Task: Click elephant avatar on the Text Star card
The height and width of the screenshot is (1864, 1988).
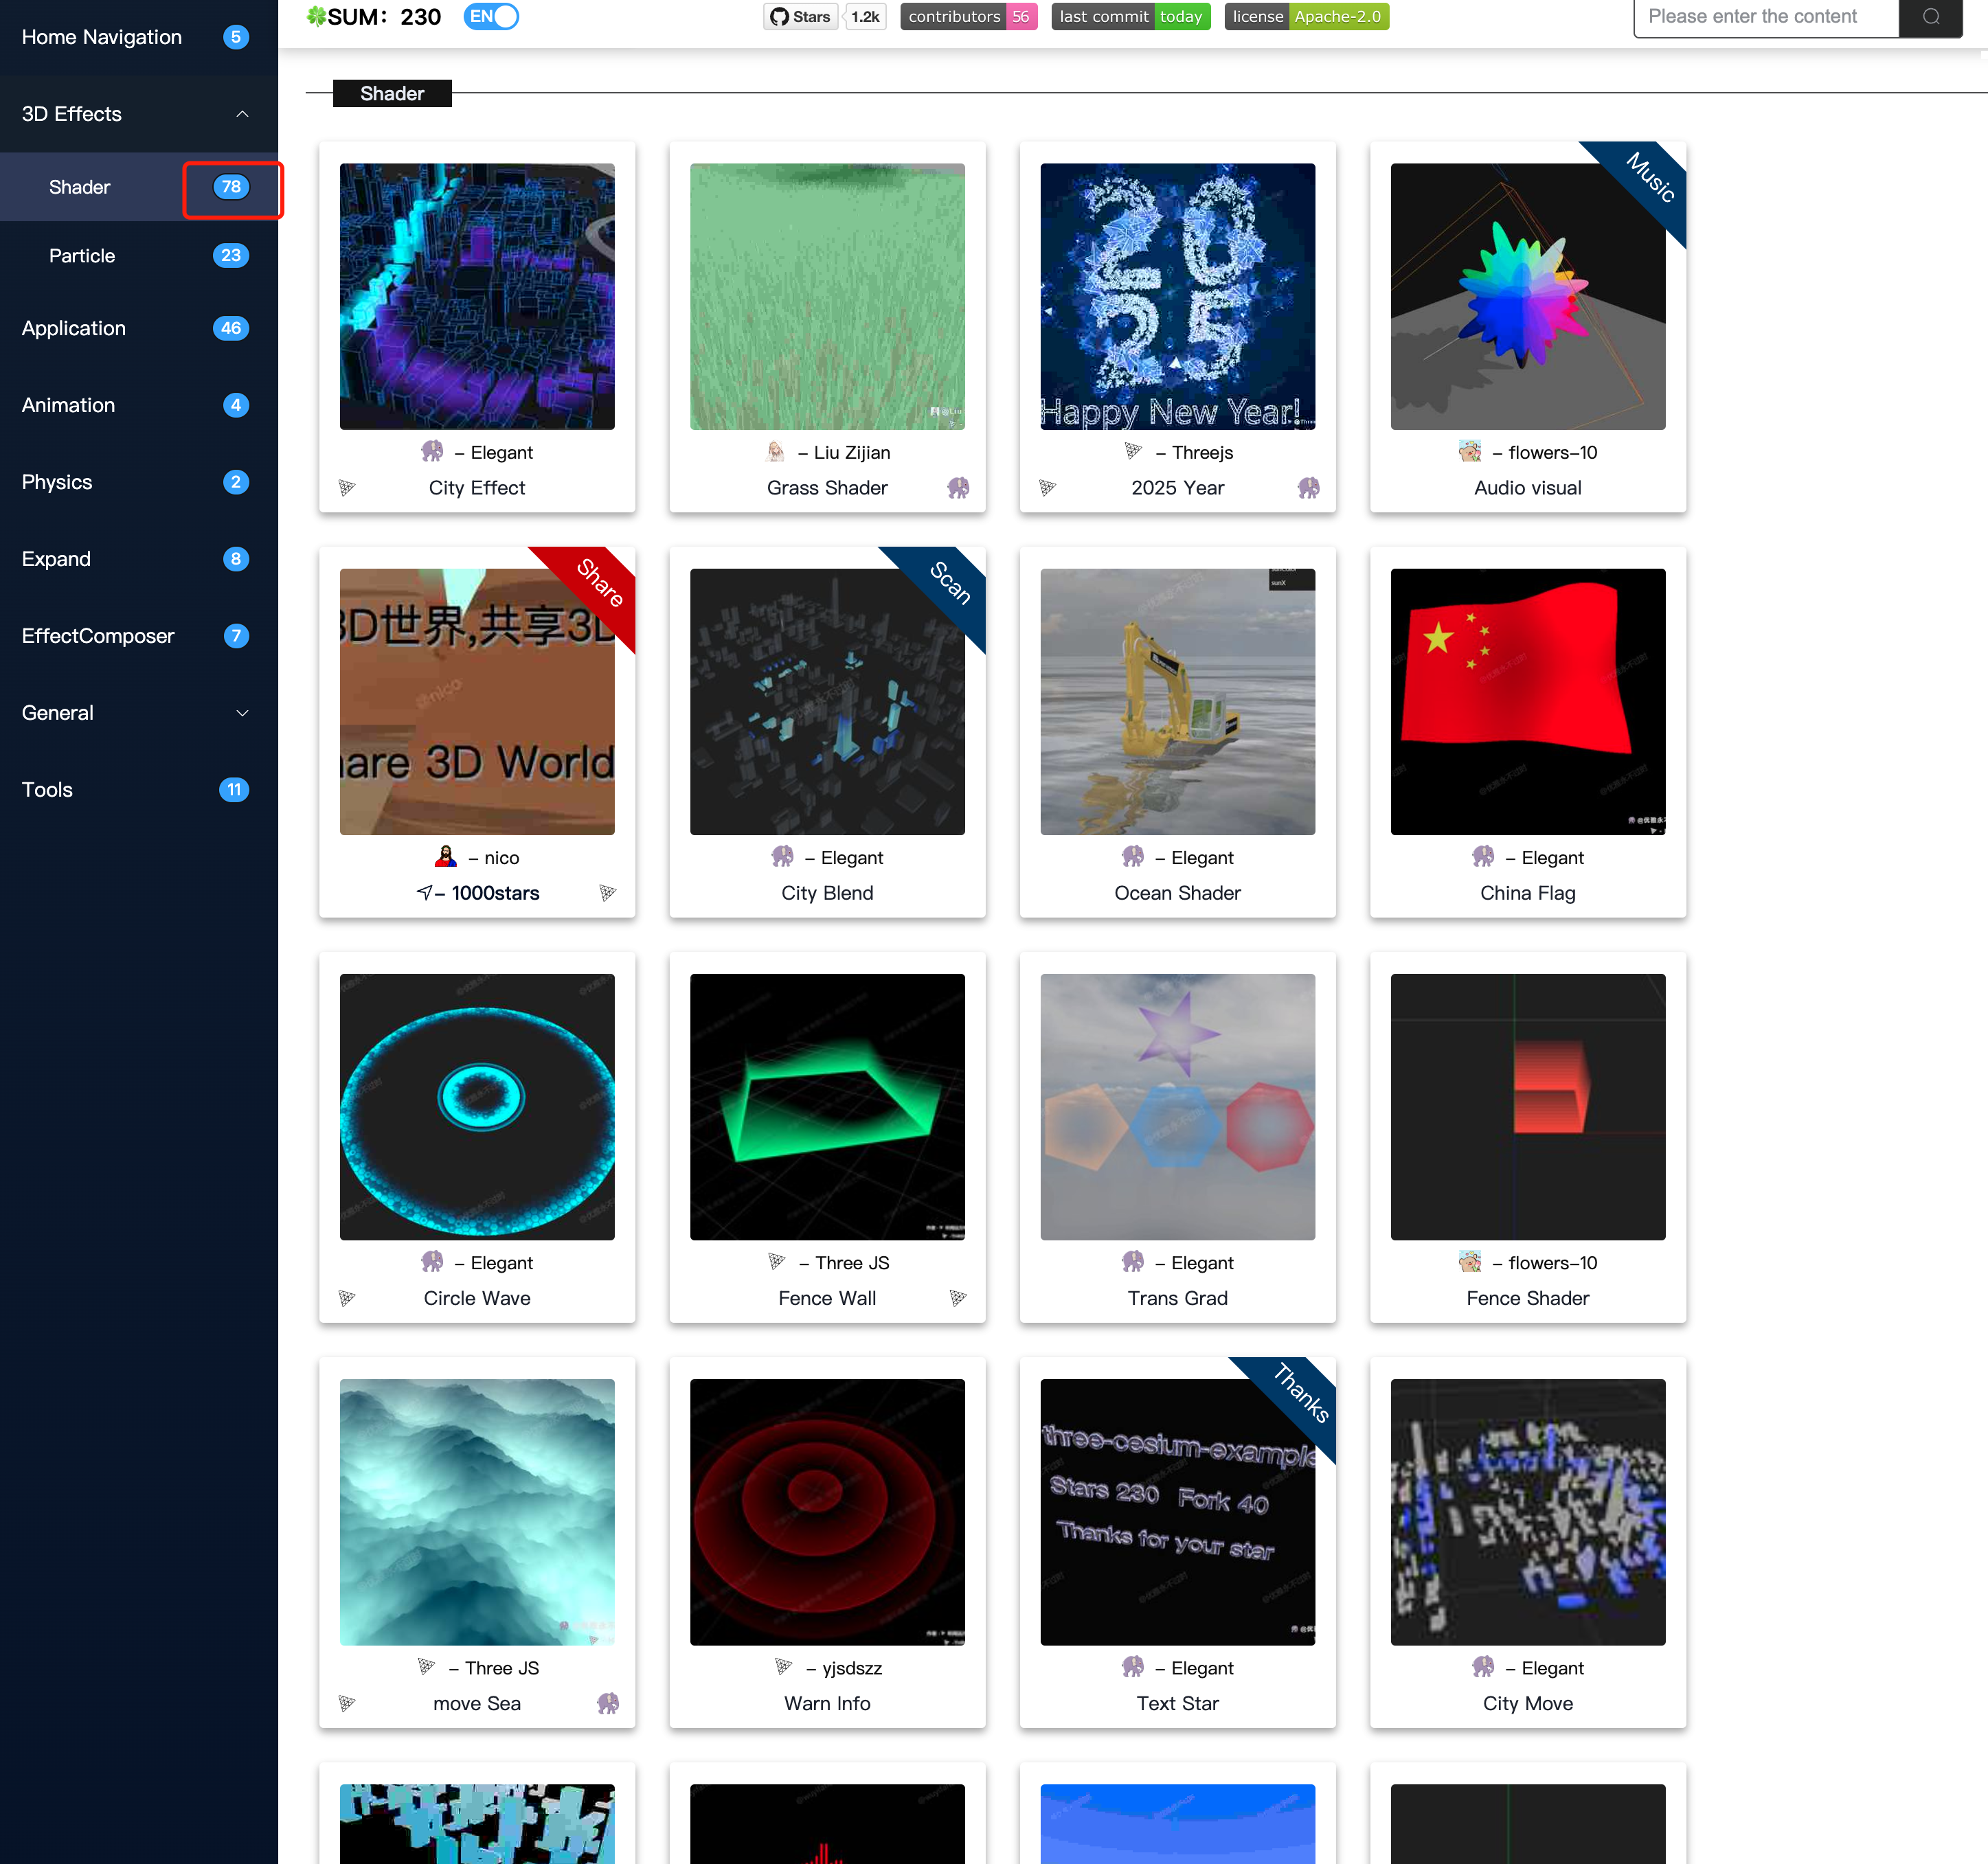Action: click(x=1133, y=1667)
